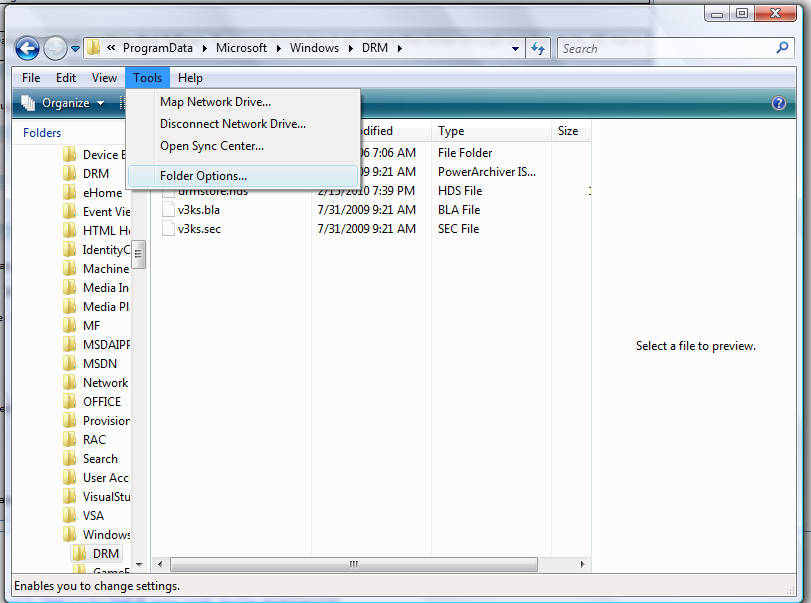Open the recent locations dropdown arrow
811x603 pixels.
(75, 48)
